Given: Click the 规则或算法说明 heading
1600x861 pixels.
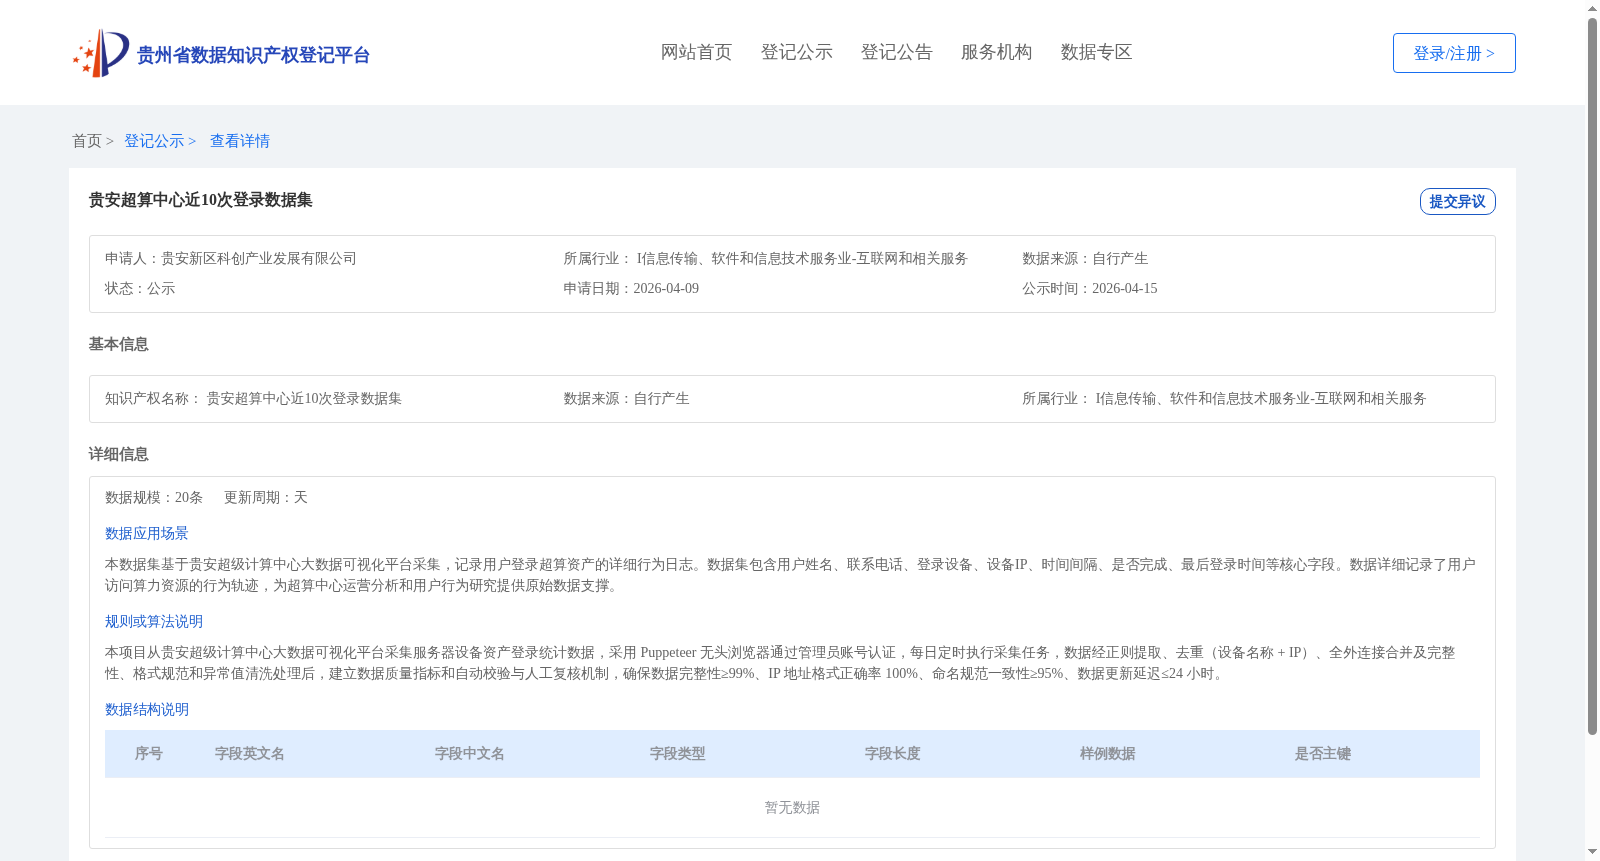Looking at the screenshot, I should click(154, 621).
